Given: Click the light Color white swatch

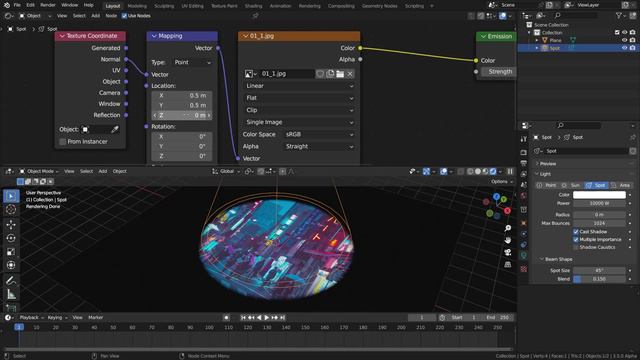Looking at the screenshot, I should [x=599, y=195].
